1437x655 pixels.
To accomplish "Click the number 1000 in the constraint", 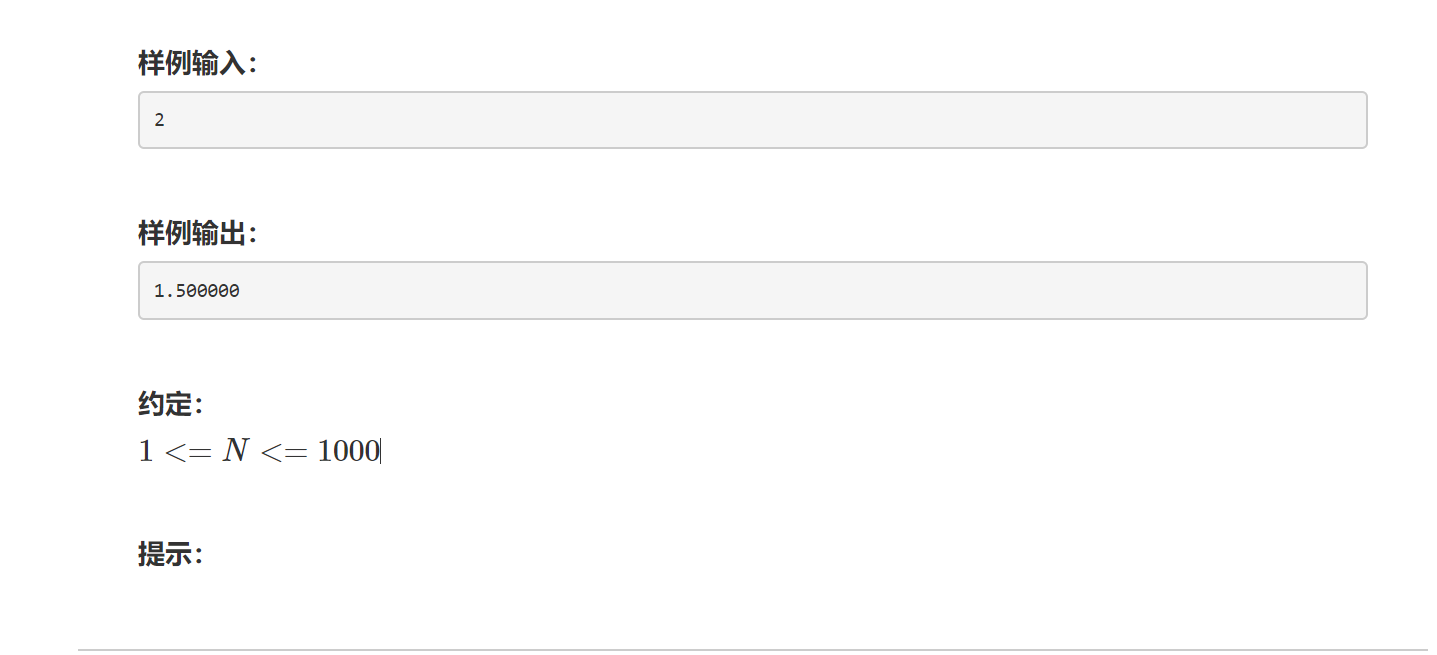I will click(348, 451).
